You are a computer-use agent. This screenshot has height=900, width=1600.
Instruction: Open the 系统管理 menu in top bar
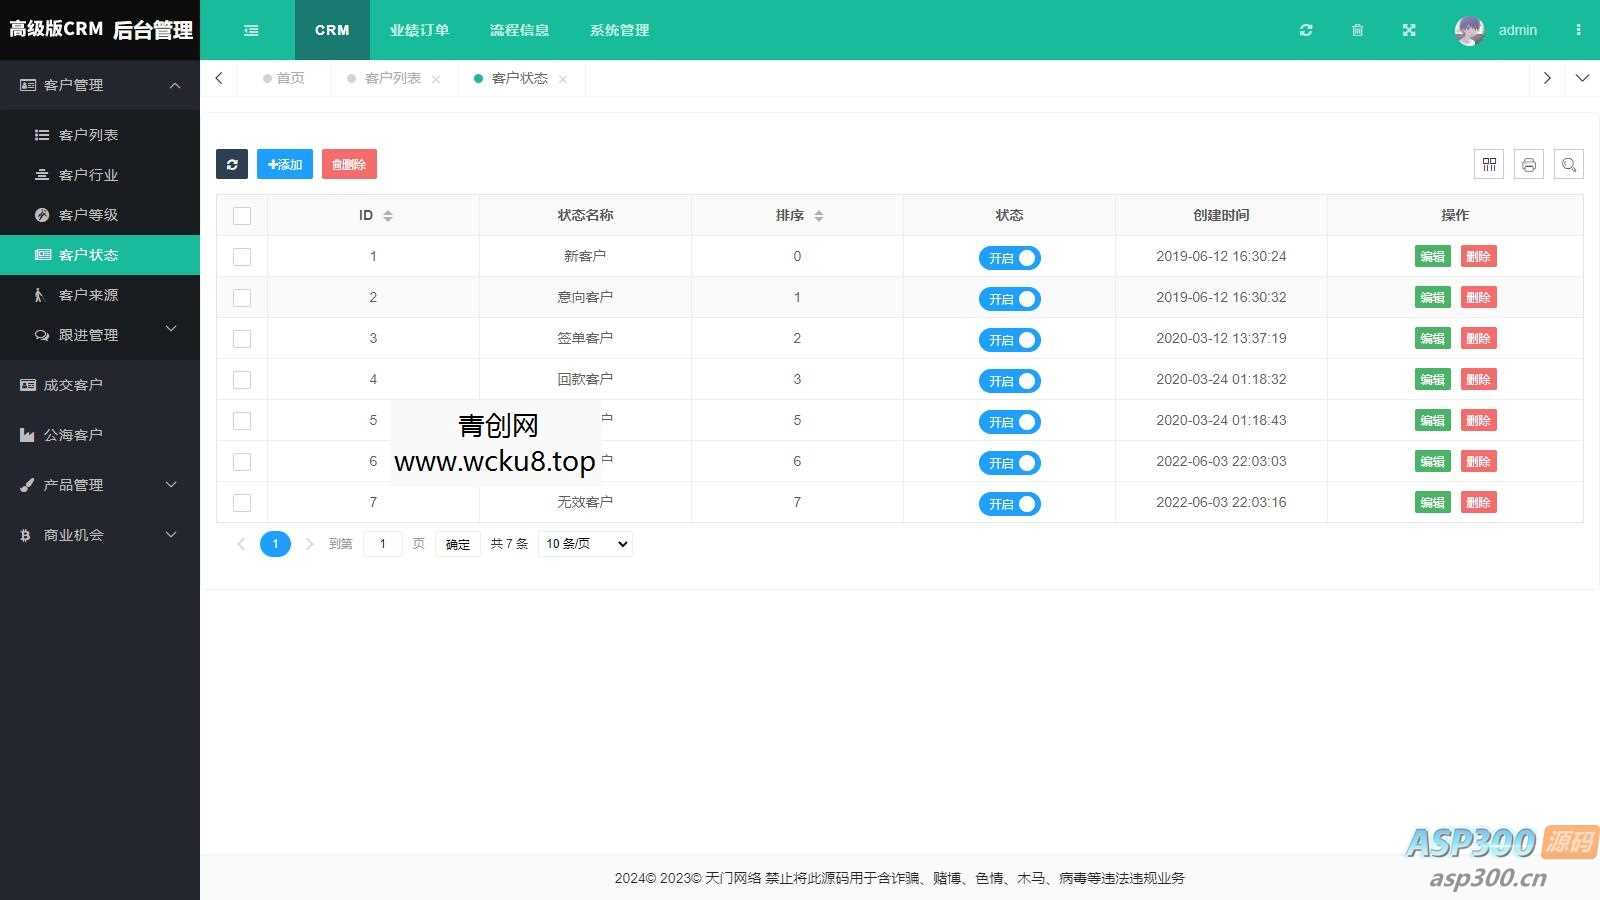click(619, 30)
